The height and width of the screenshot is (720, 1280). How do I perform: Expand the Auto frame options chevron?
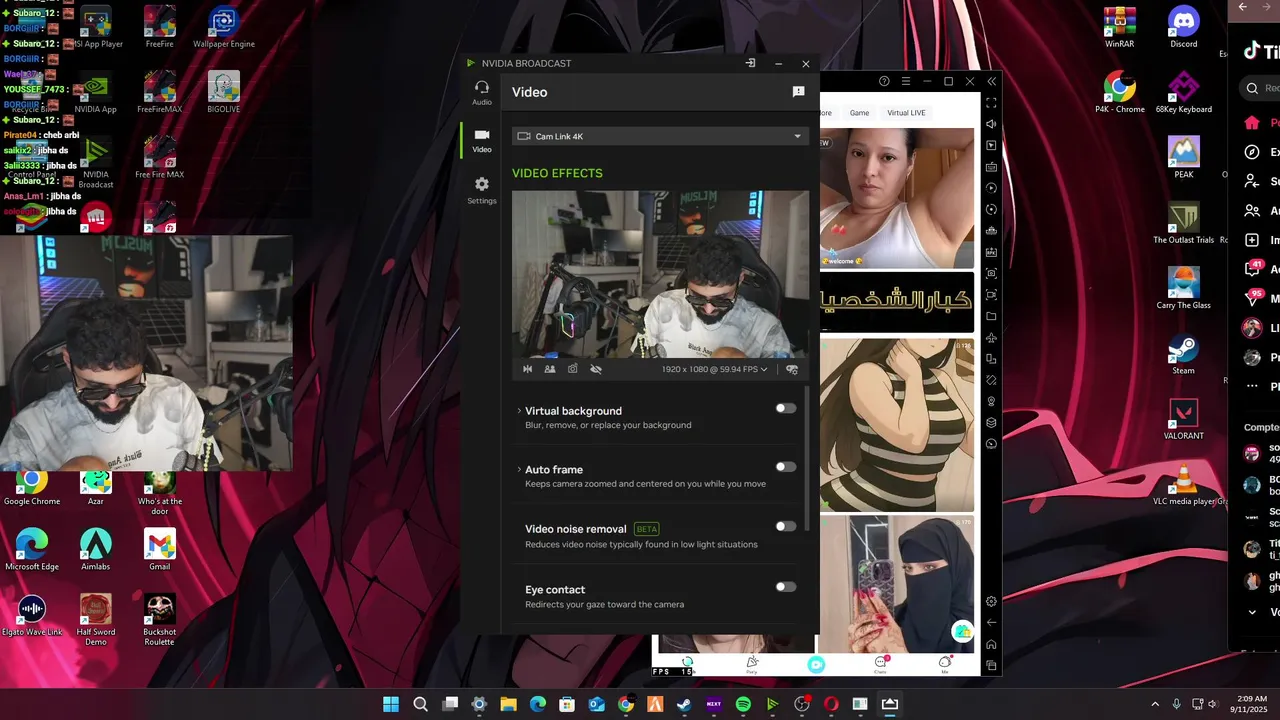point(519,469)
